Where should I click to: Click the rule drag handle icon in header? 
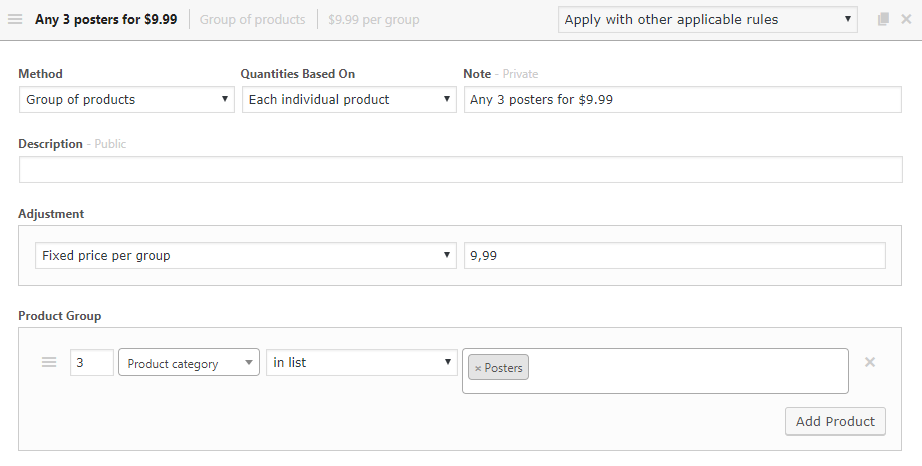click(x=15, y=19)
